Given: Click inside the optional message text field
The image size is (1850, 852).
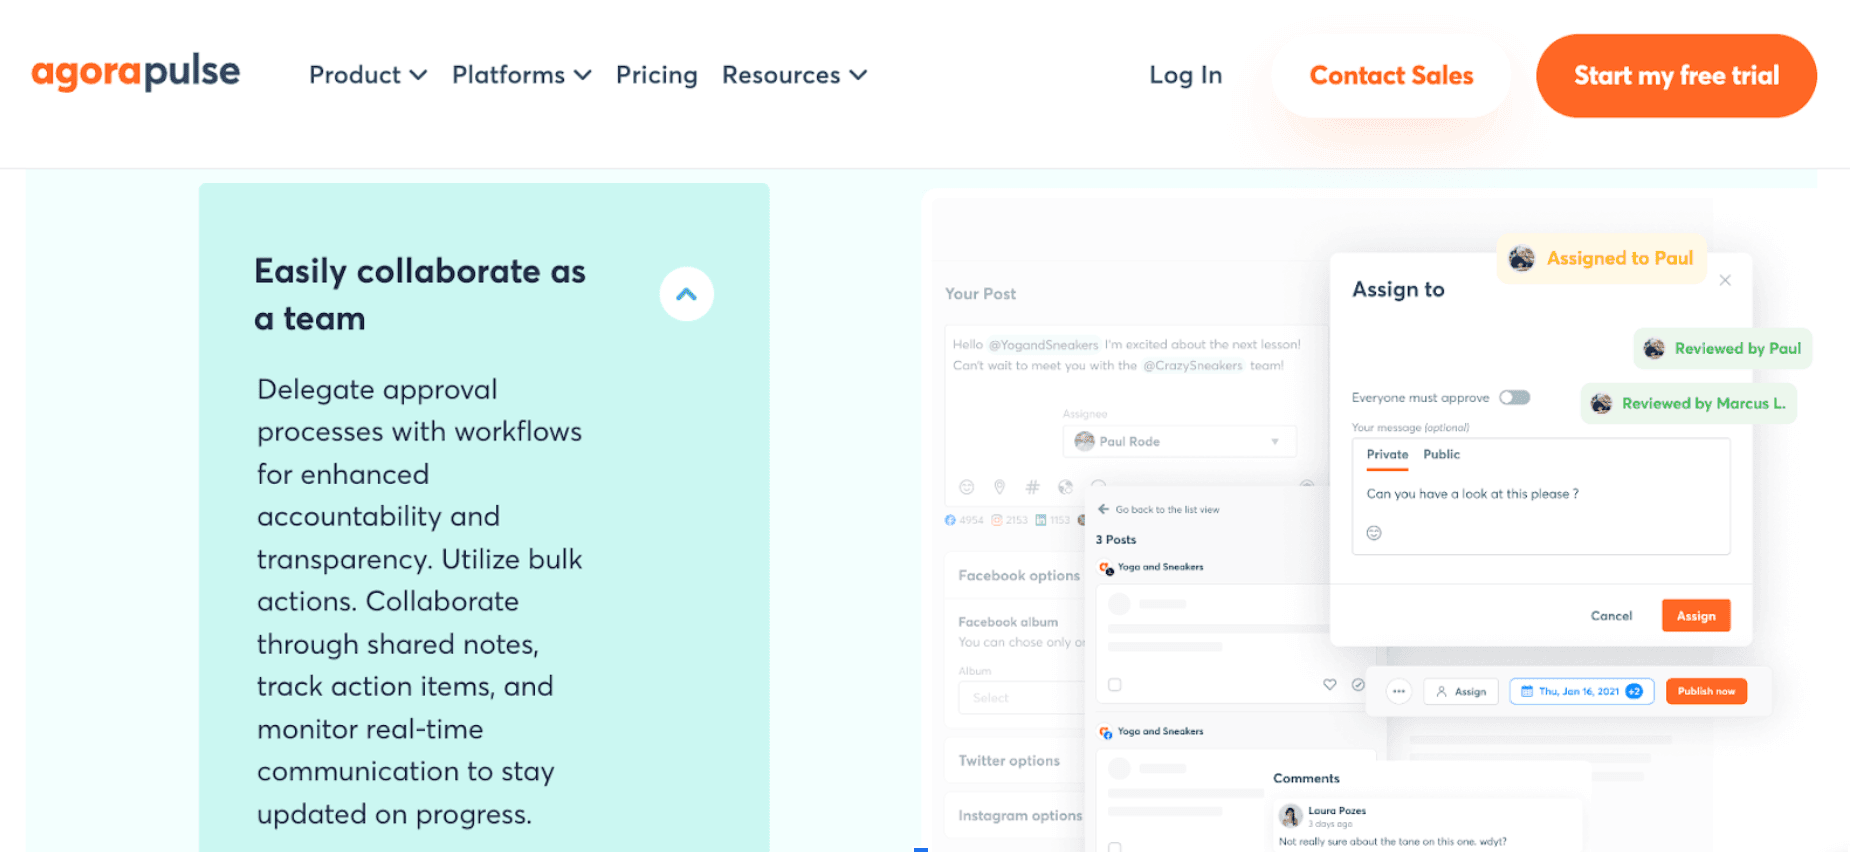Looking at the screenshot, I should (1540, 497).
